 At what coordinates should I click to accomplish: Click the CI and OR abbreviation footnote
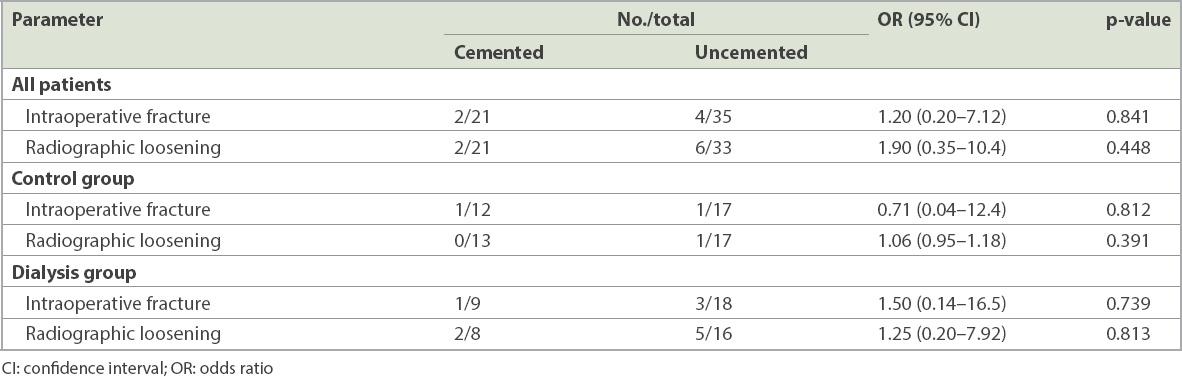[x=138, y=368]
